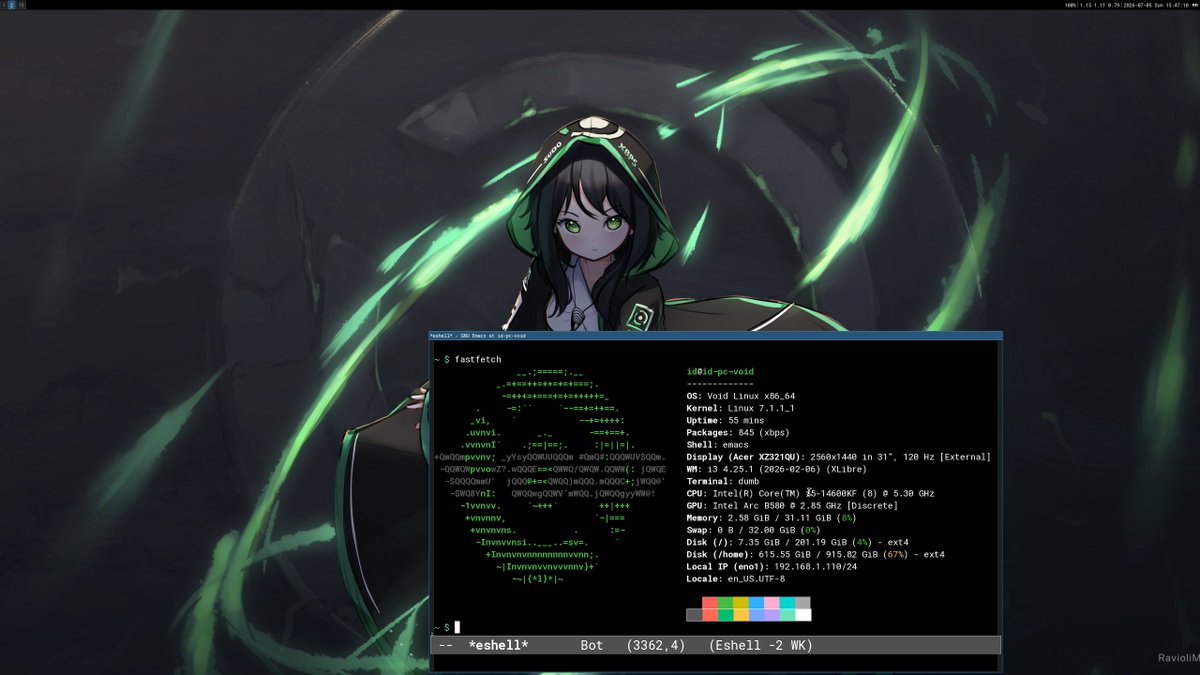Click the white color block in the palette

tap(803, 615)
